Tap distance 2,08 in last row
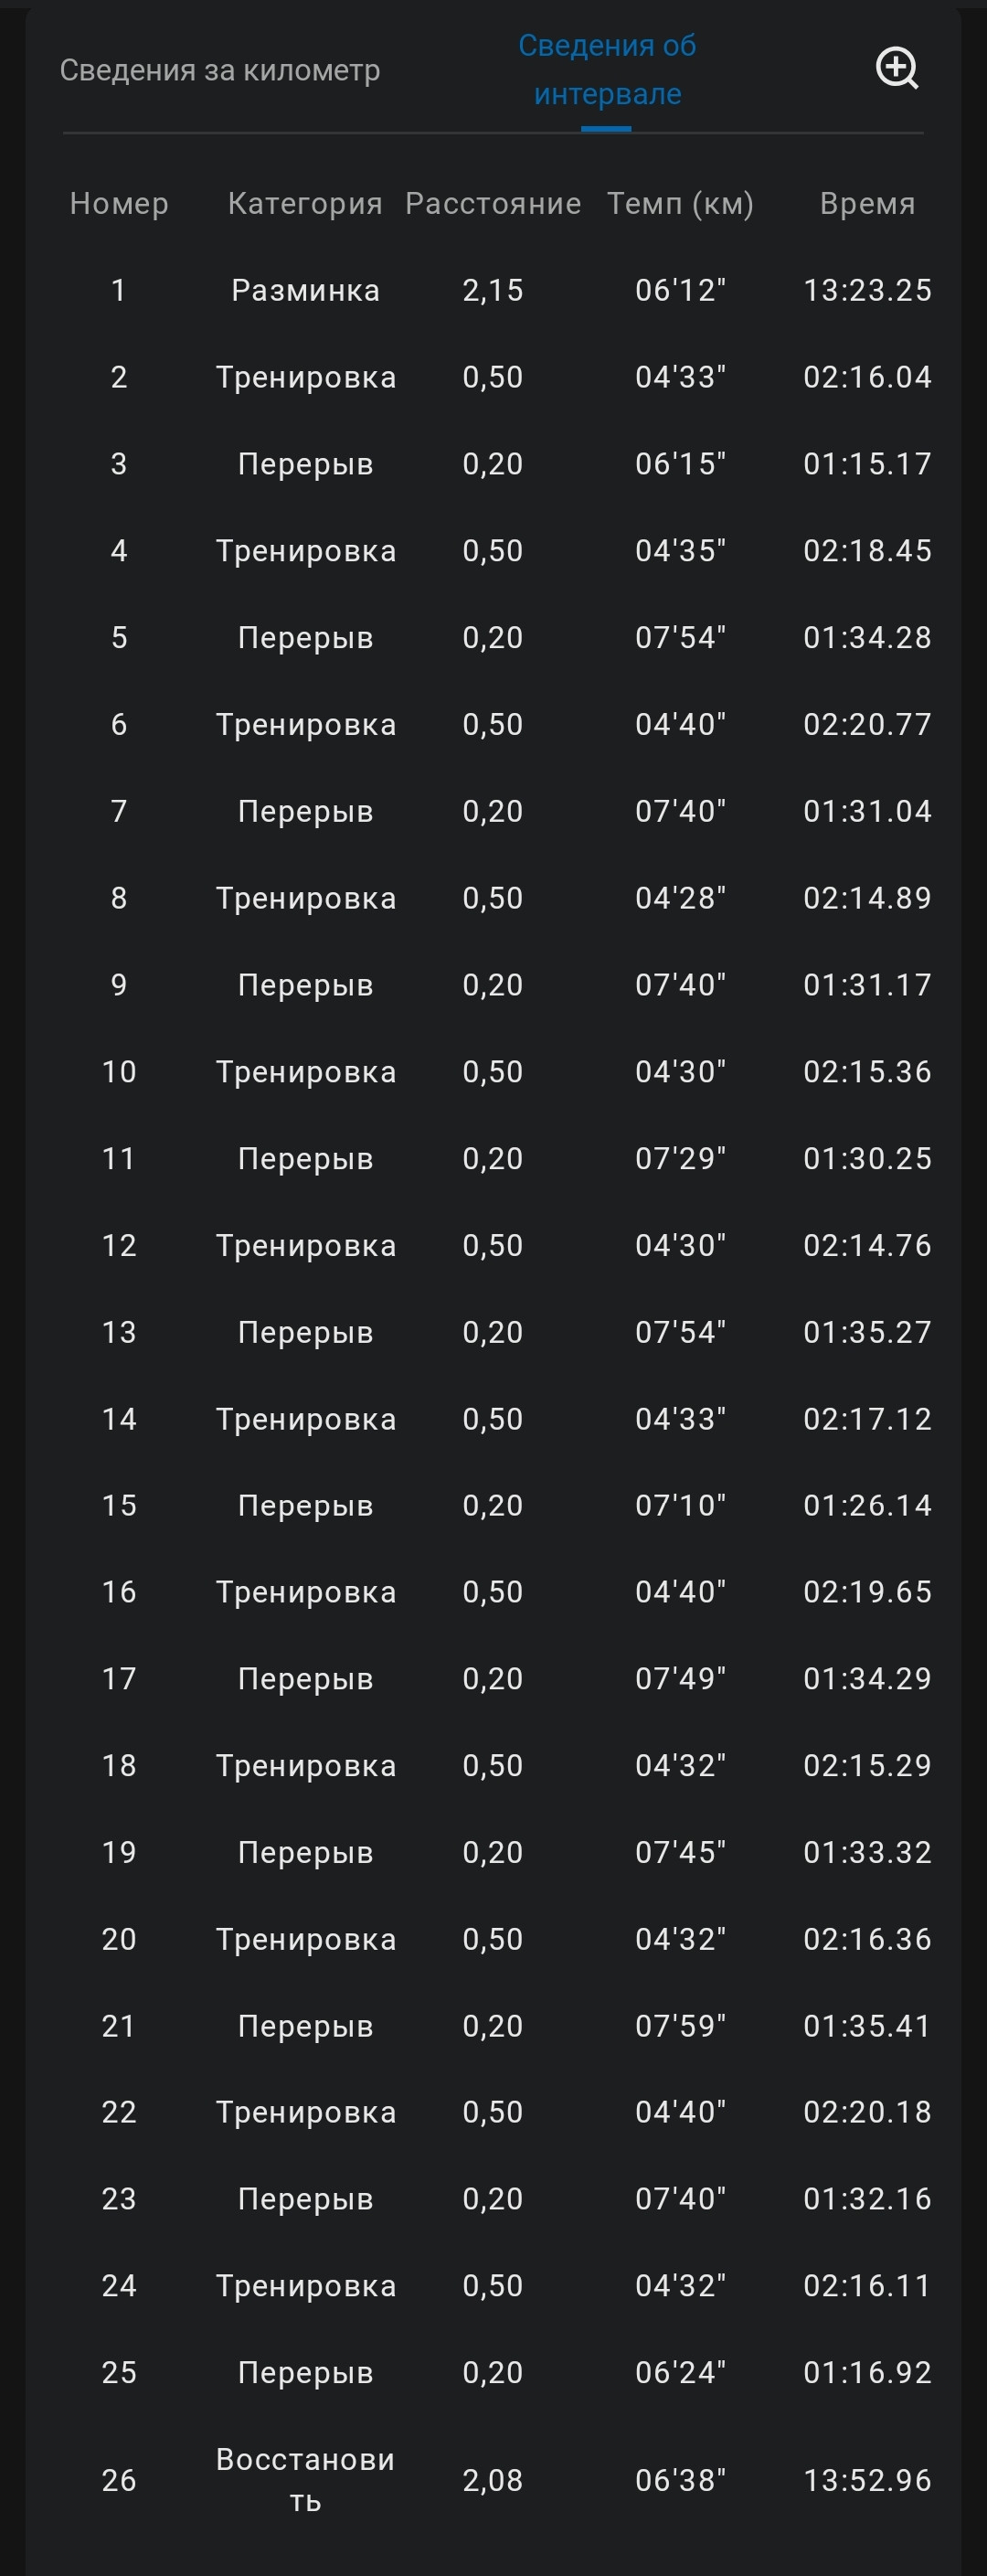The height and width of the screenshot is (2576, 987). 493,2480
